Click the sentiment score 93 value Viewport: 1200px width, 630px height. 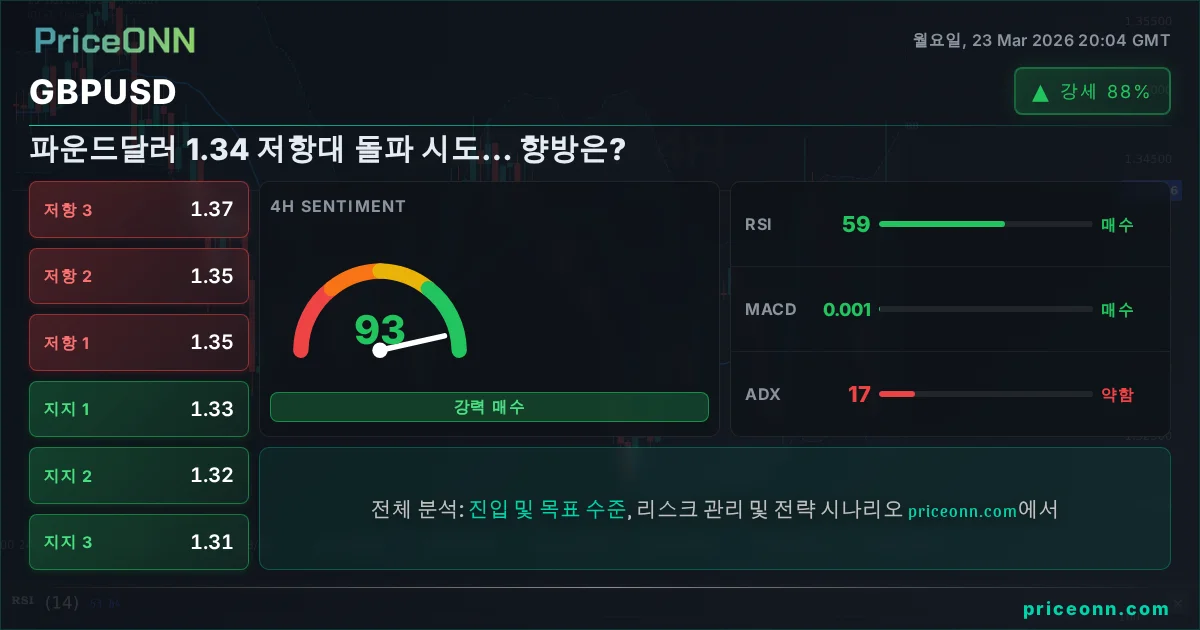coord(379,329)
